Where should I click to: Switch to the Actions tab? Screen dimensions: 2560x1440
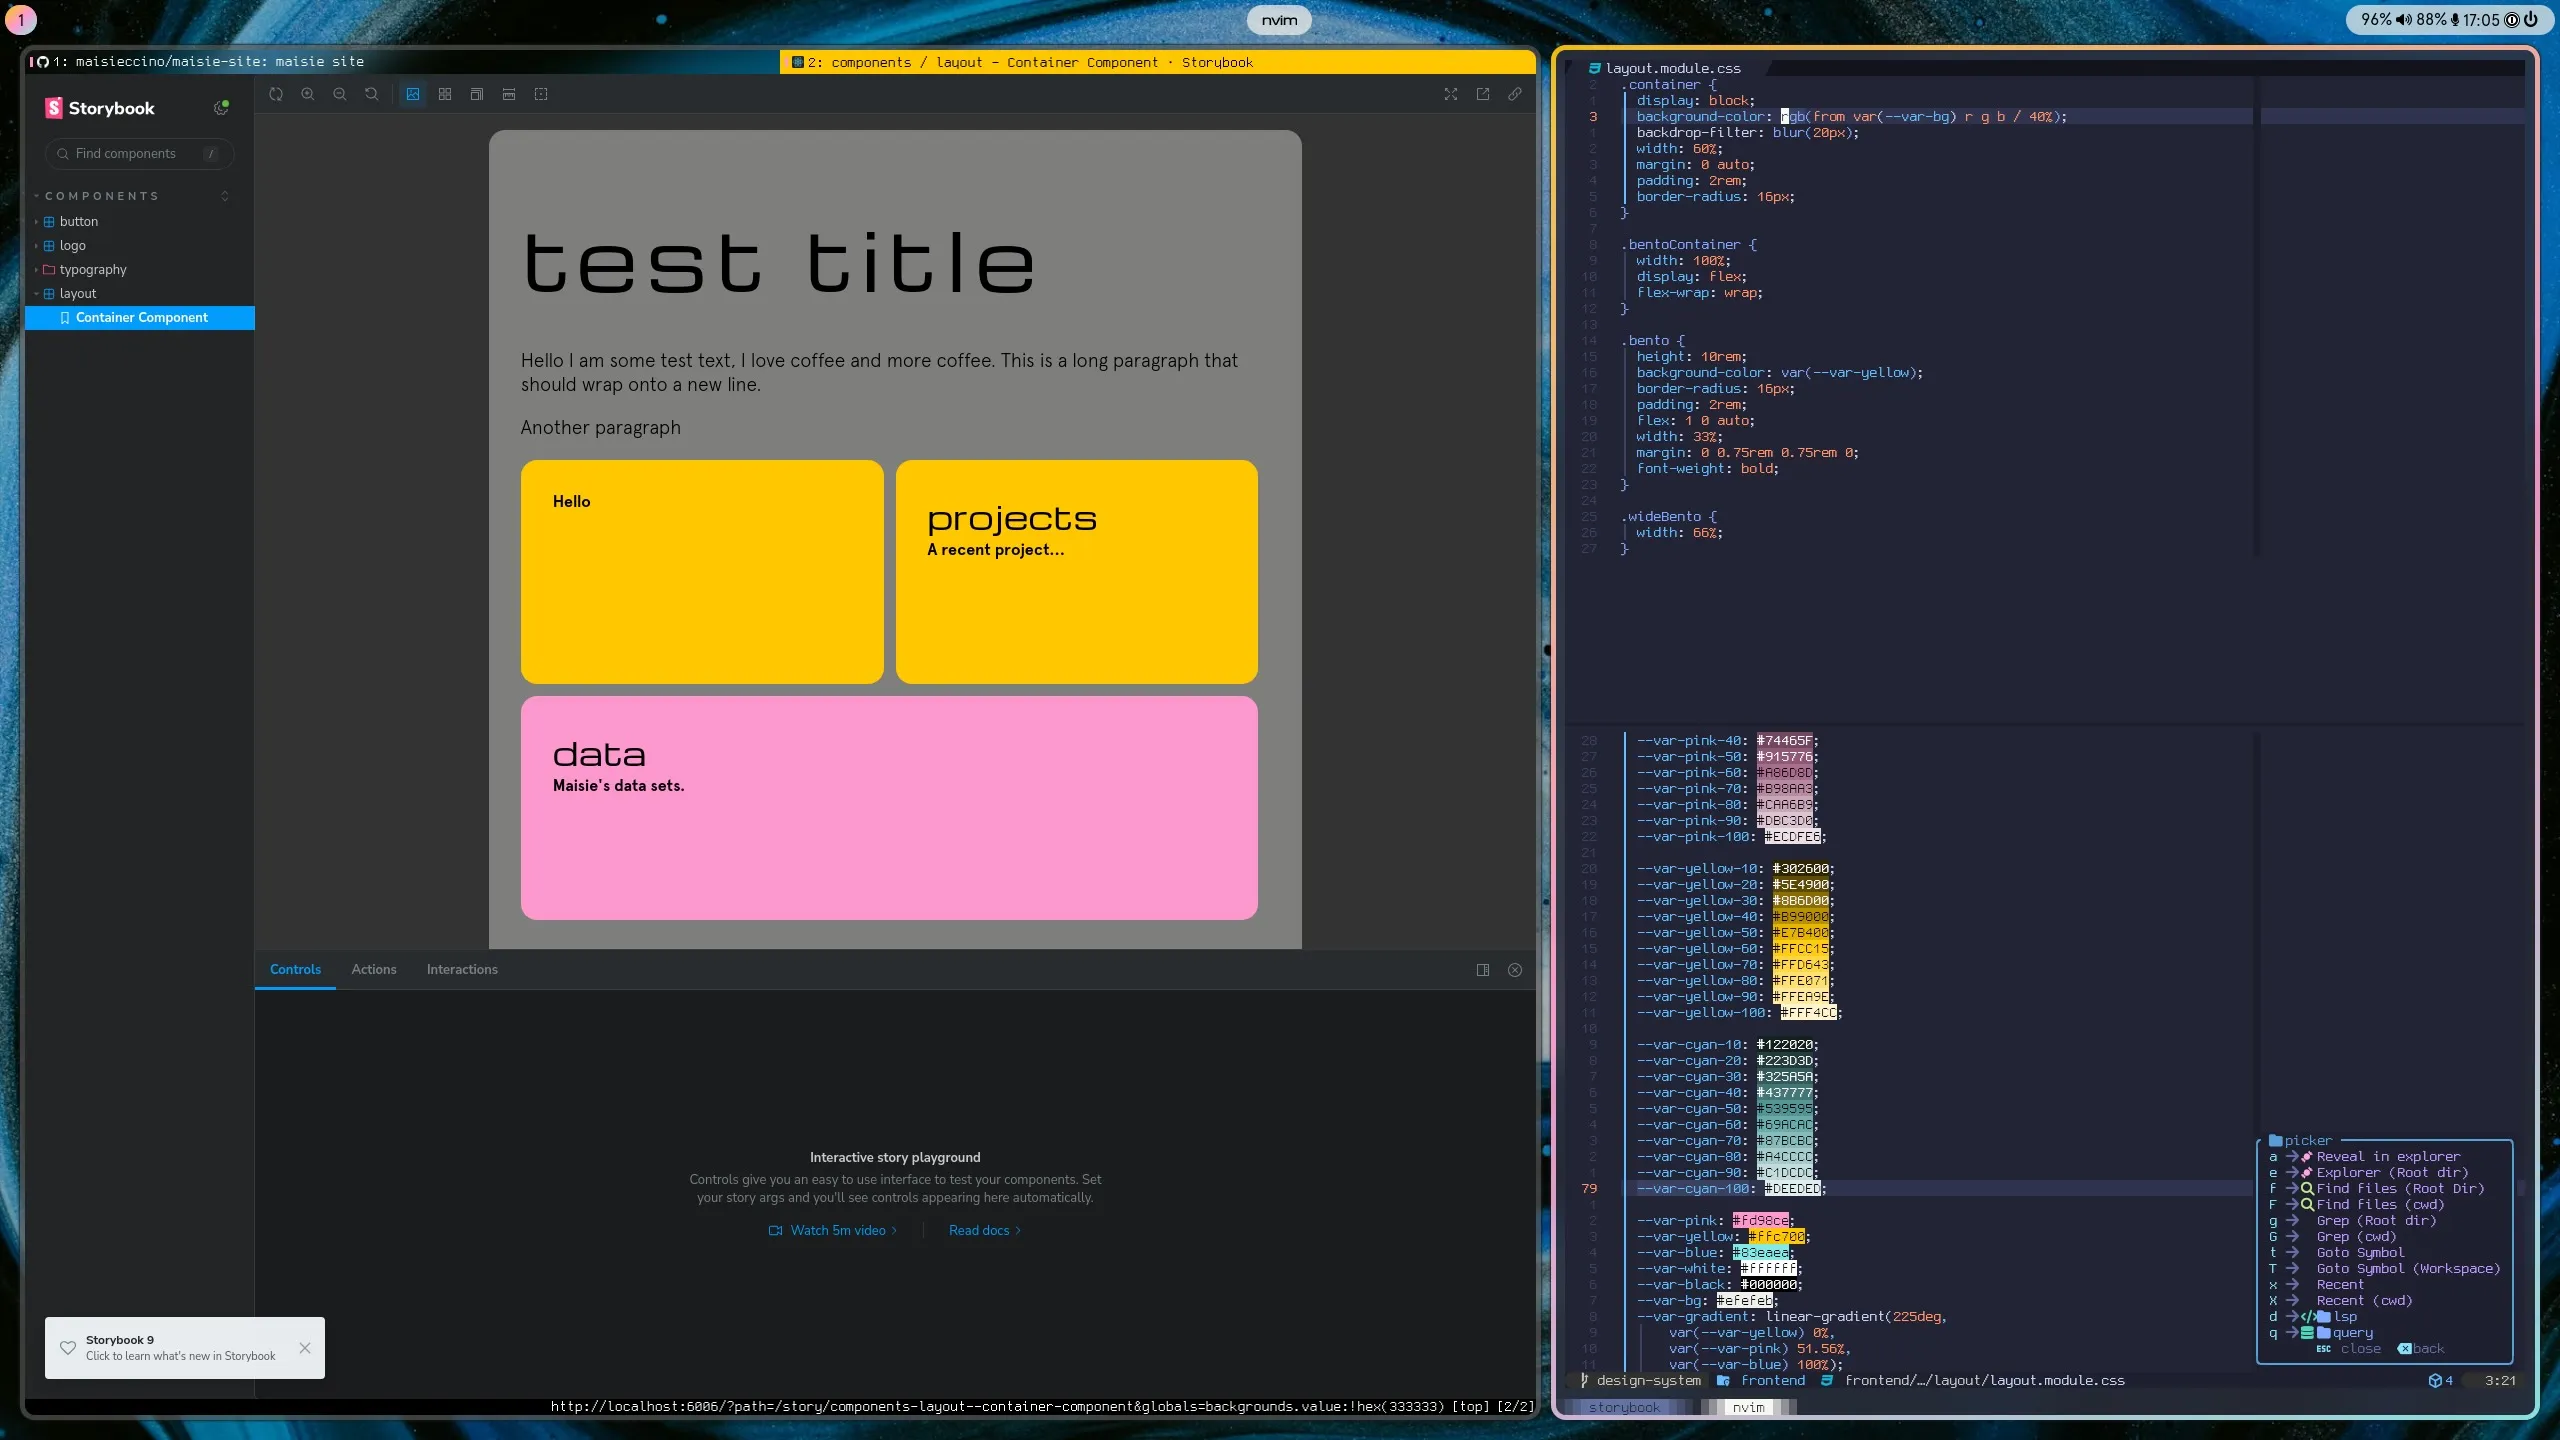pos(374,969)
